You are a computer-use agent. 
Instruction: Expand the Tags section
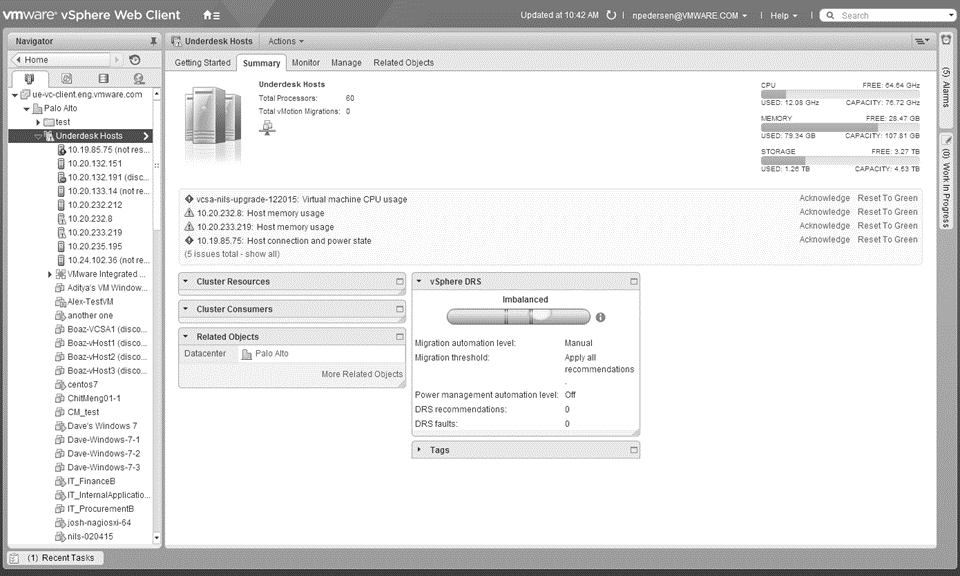tap(419, 450)
